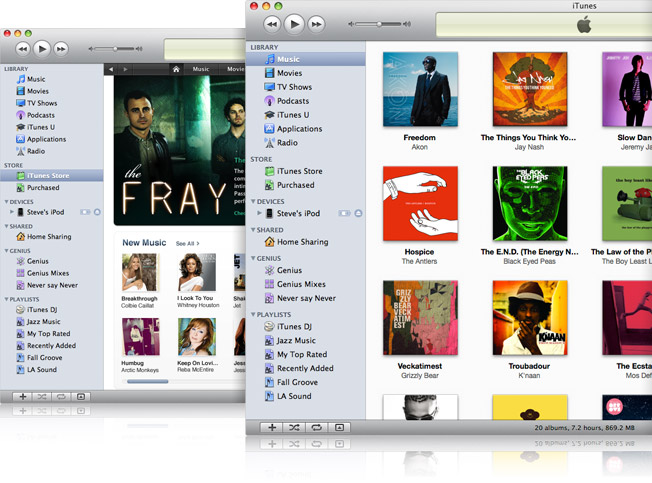This screenshot has width=652, height=483.
Task: Click the add playlist plus button in the front window
Action: [x=271, y=427]
